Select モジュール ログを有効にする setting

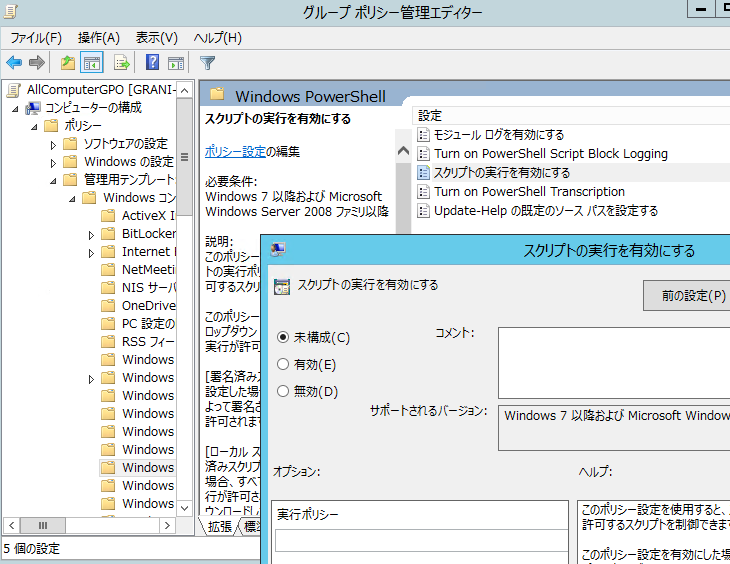point(499,135)
